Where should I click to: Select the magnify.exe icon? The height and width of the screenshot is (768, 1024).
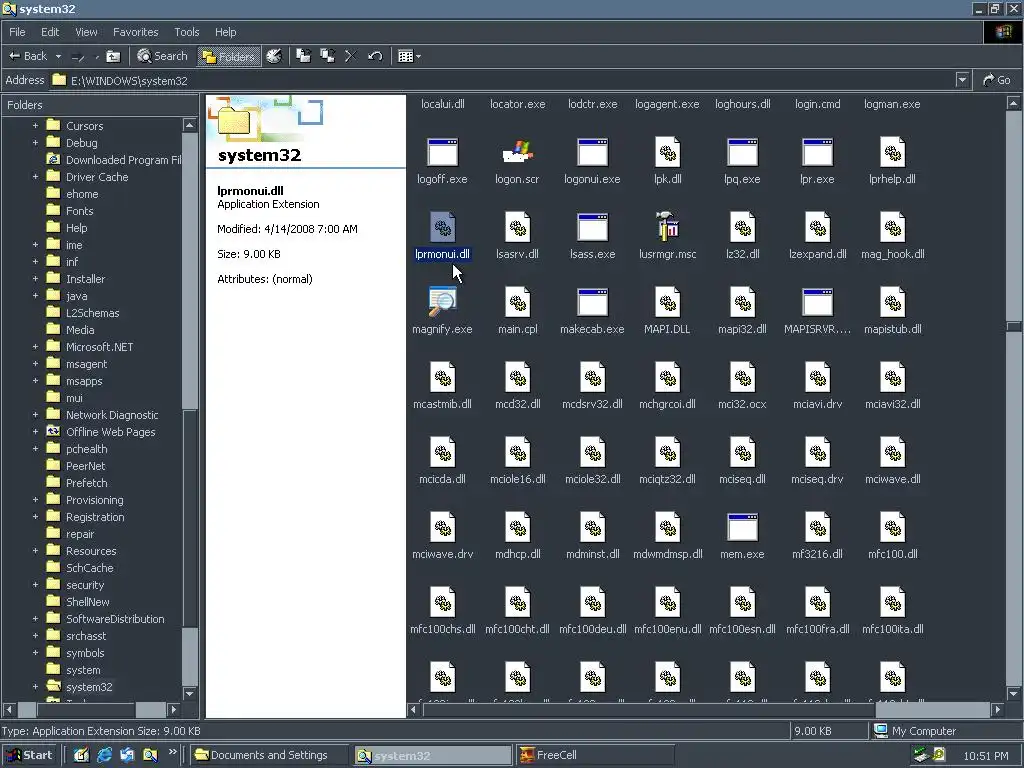442,302
